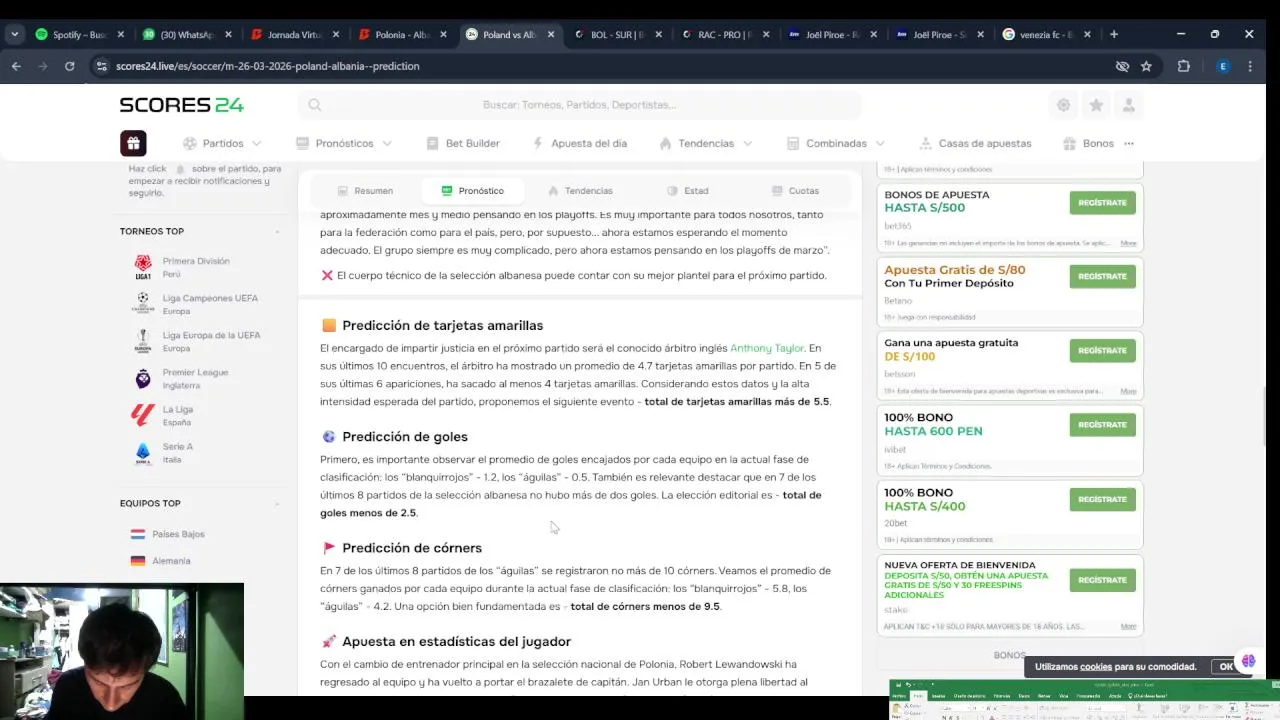
Task: Open the new tab plus button
Action: click(1114, 34)
